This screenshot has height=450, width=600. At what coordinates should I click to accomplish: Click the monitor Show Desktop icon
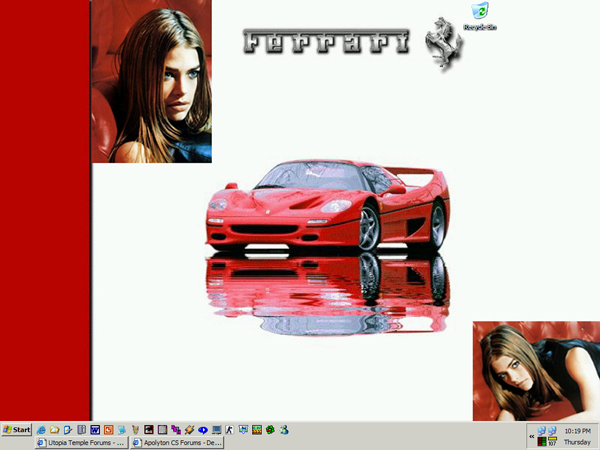(x=217, y=430)
